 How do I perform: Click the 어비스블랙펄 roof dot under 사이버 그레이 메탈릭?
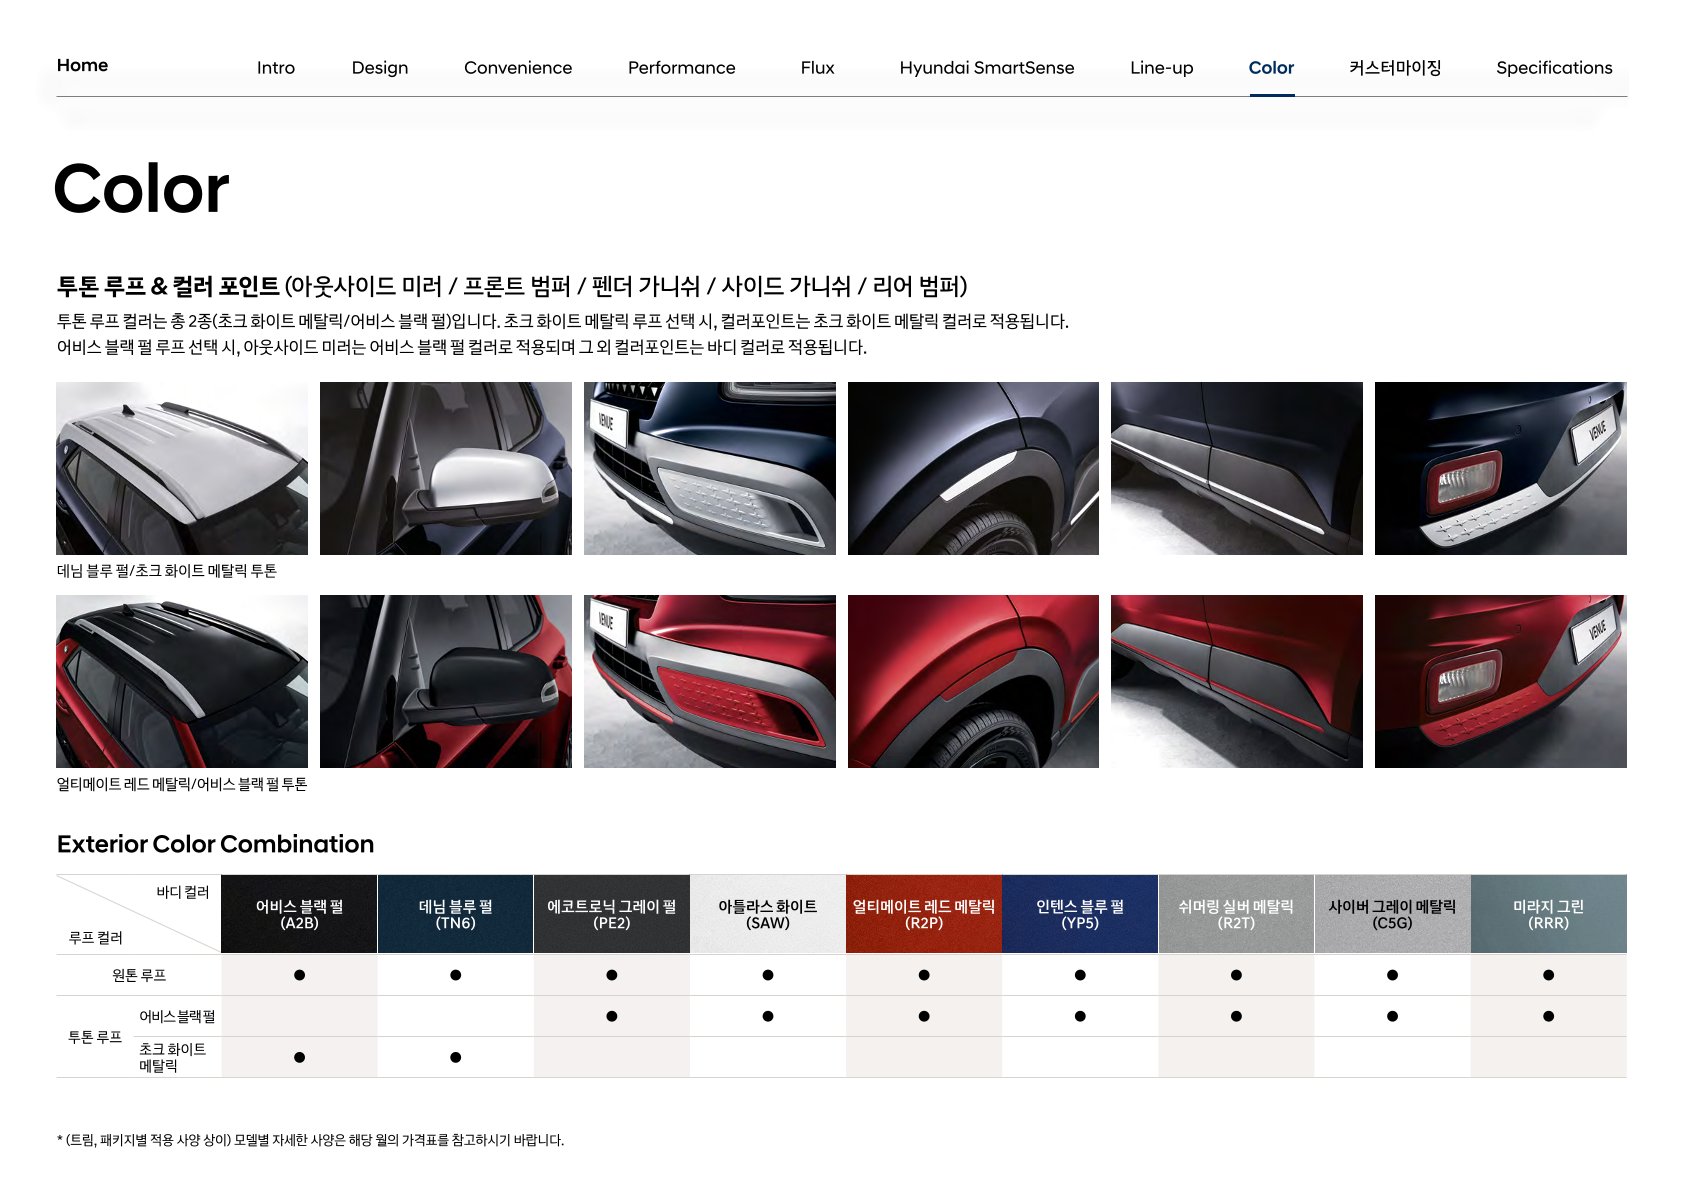tap(1392, 1016)
